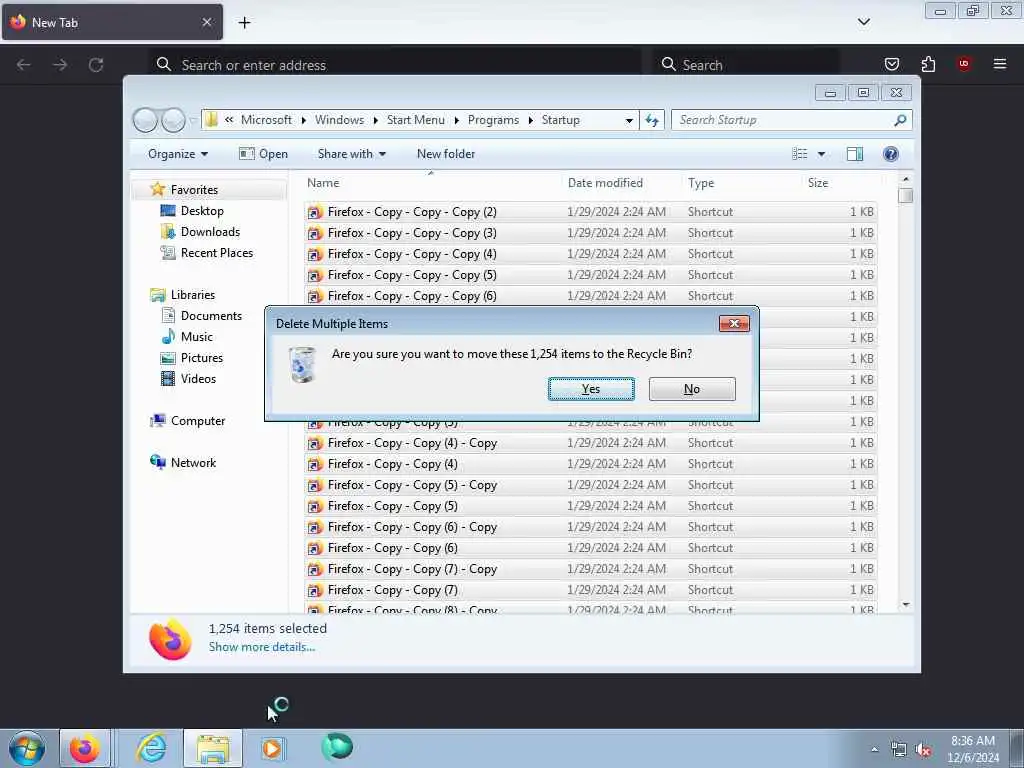Open the Explorer help icon
This screenshot has width=1024, height=768.
coord(890,154)
